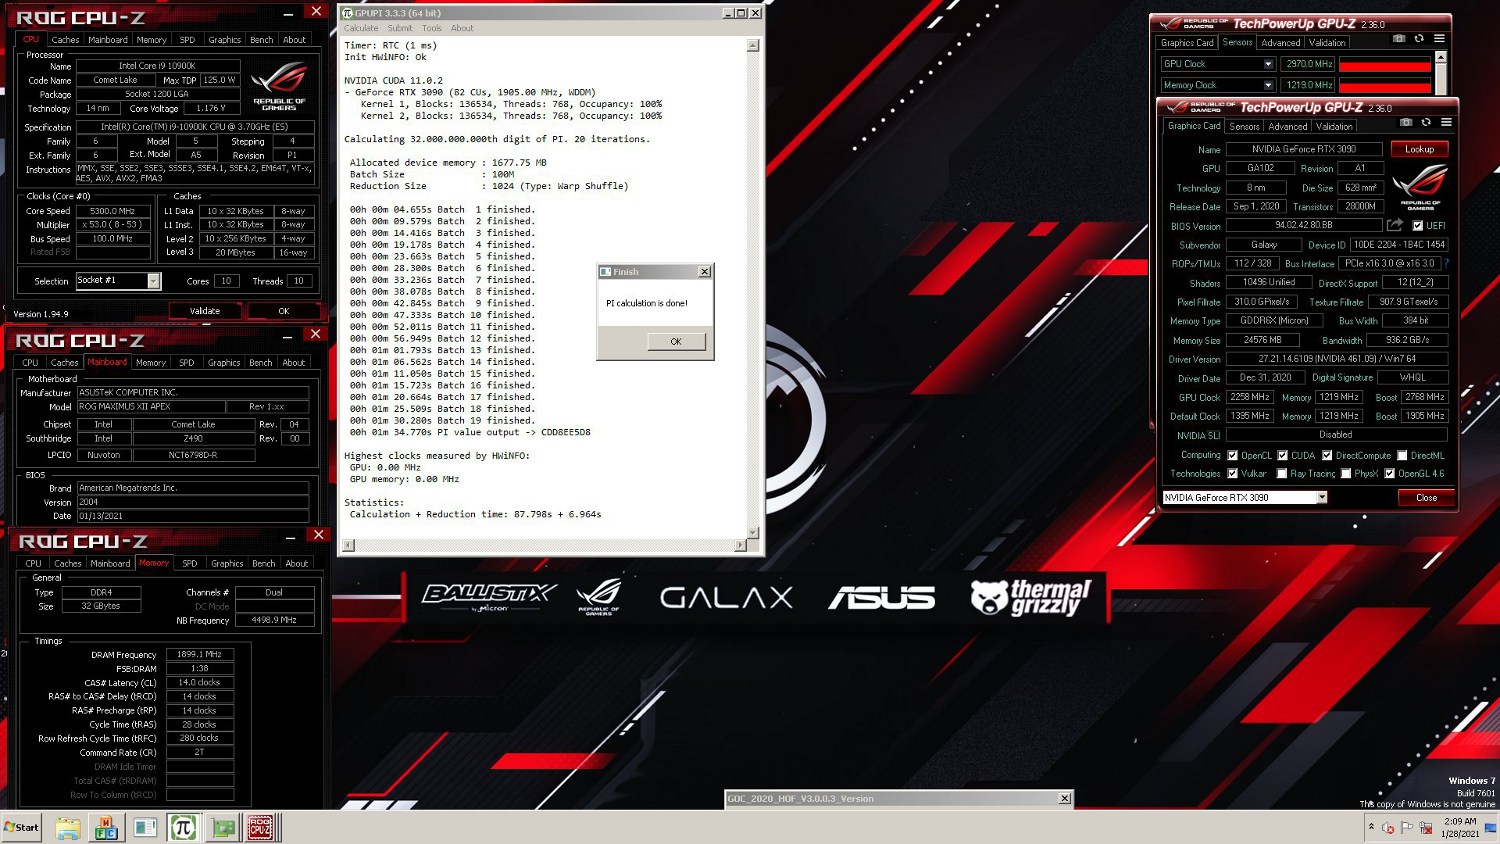Open the Socket #1 selection dropdown in CPU-Z
Screen dimensions: 1500x844
tap(153, 281)
